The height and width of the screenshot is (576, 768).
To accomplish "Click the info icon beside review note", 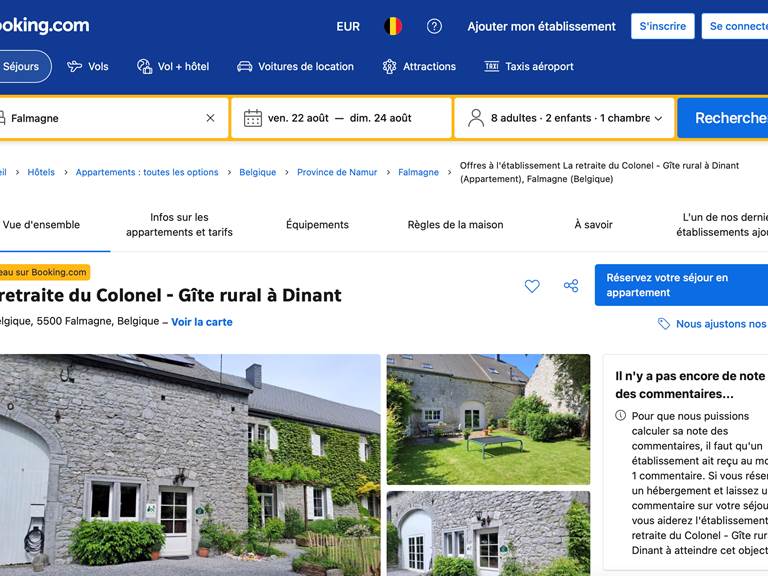I will 621,416.
